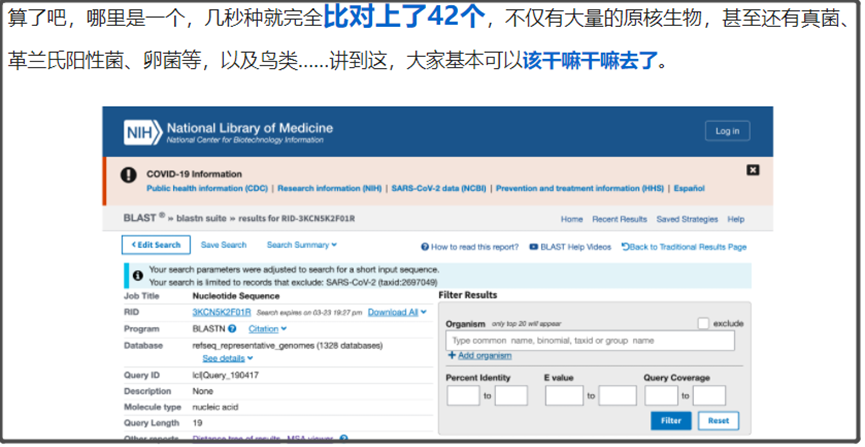Open the Help menu item
The image size is (865, 447).
point(735,219)
